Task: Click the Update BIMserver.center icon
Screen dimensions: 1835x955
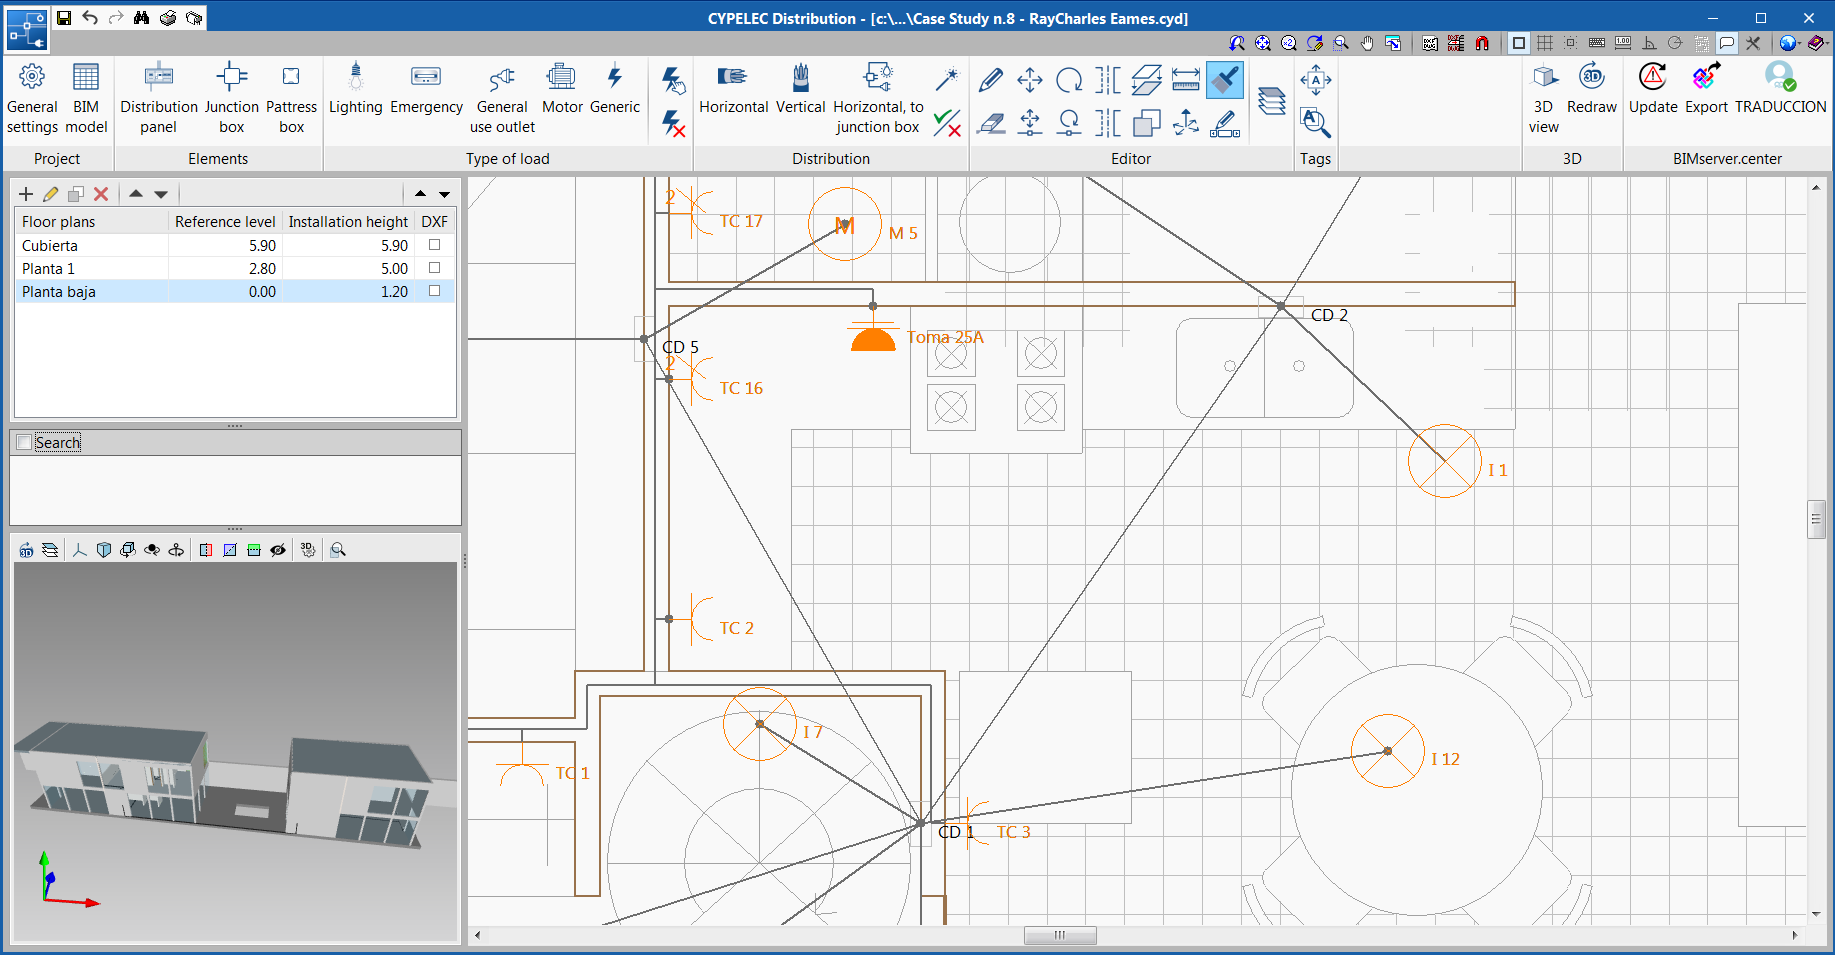Action: (1652, 90)
